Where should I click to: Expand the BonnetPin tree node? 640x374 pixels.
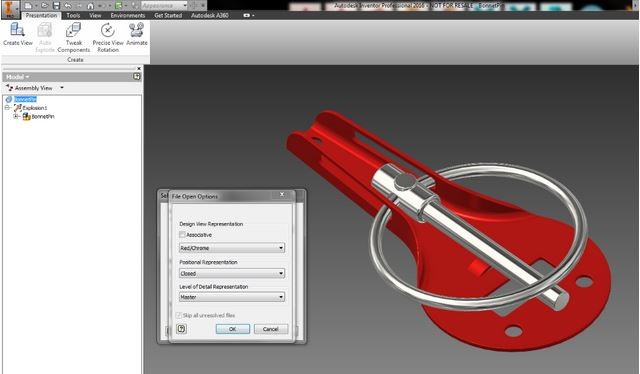tap(16, 116)
